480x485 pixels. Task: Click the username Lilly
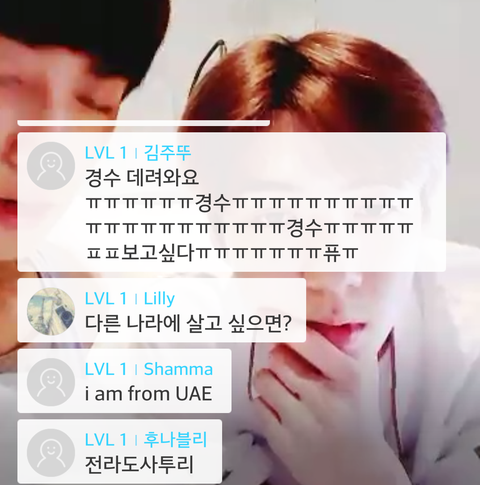(159, 298)
